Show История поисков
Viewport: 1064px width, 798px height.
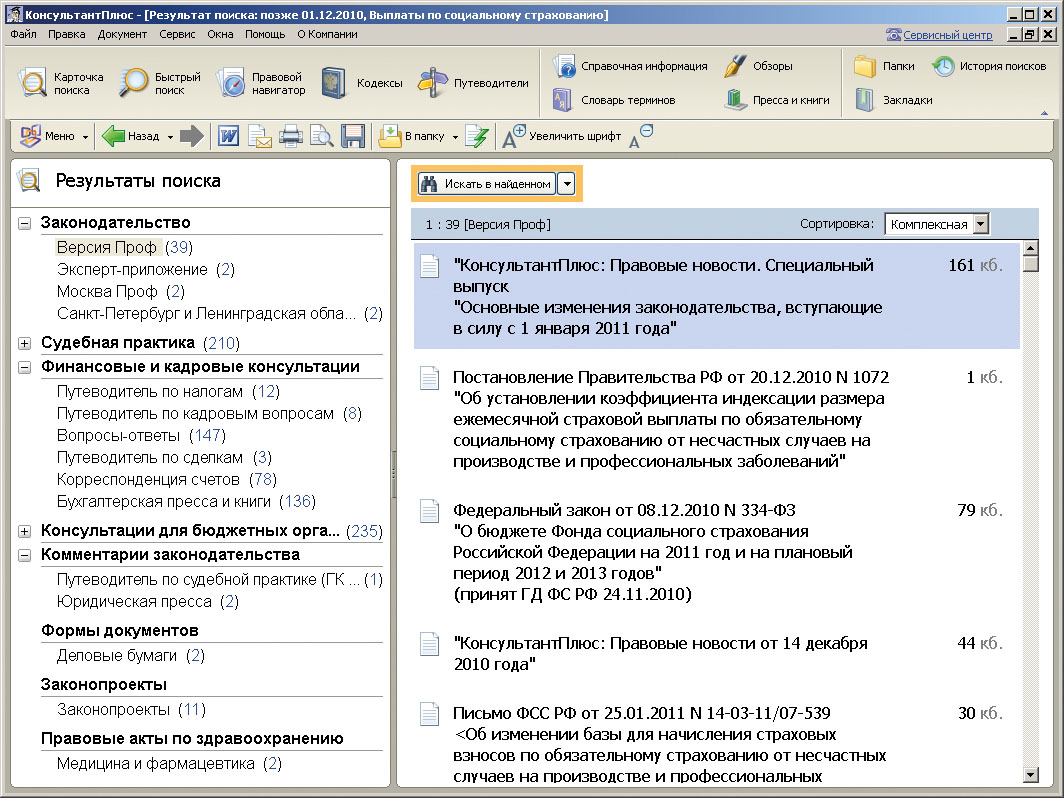tap(989, 66)
